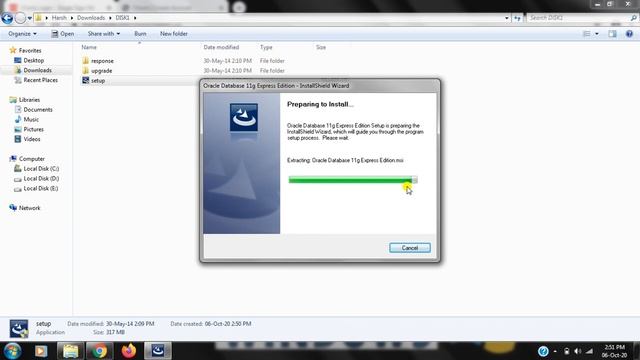Click the search magnifier icon
This screenshot has height=360, width=640.
633,18
